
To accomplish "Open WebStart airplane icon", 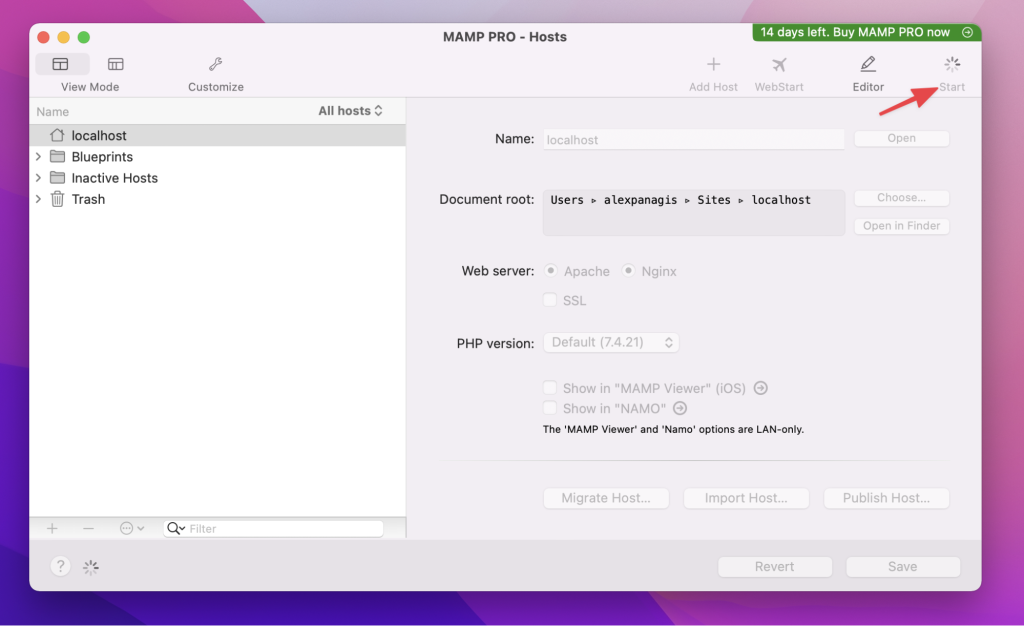I will coord(779,64).
